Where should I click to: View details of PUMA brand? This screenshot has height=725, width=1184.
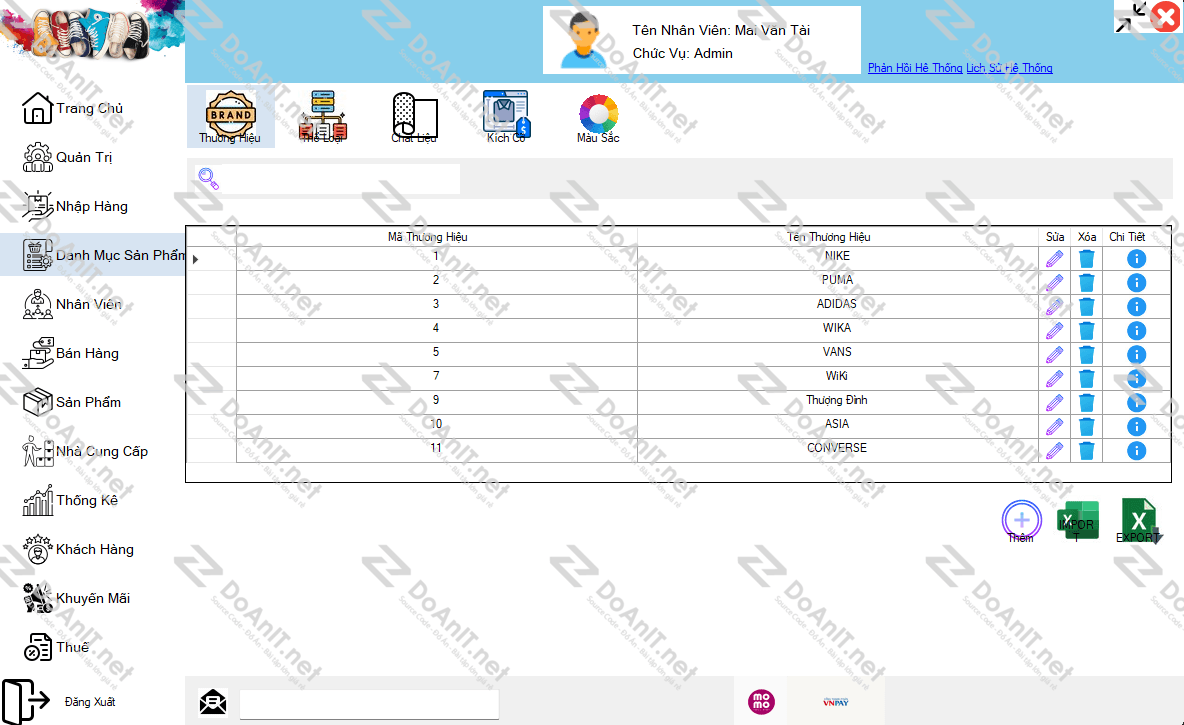1136,282
